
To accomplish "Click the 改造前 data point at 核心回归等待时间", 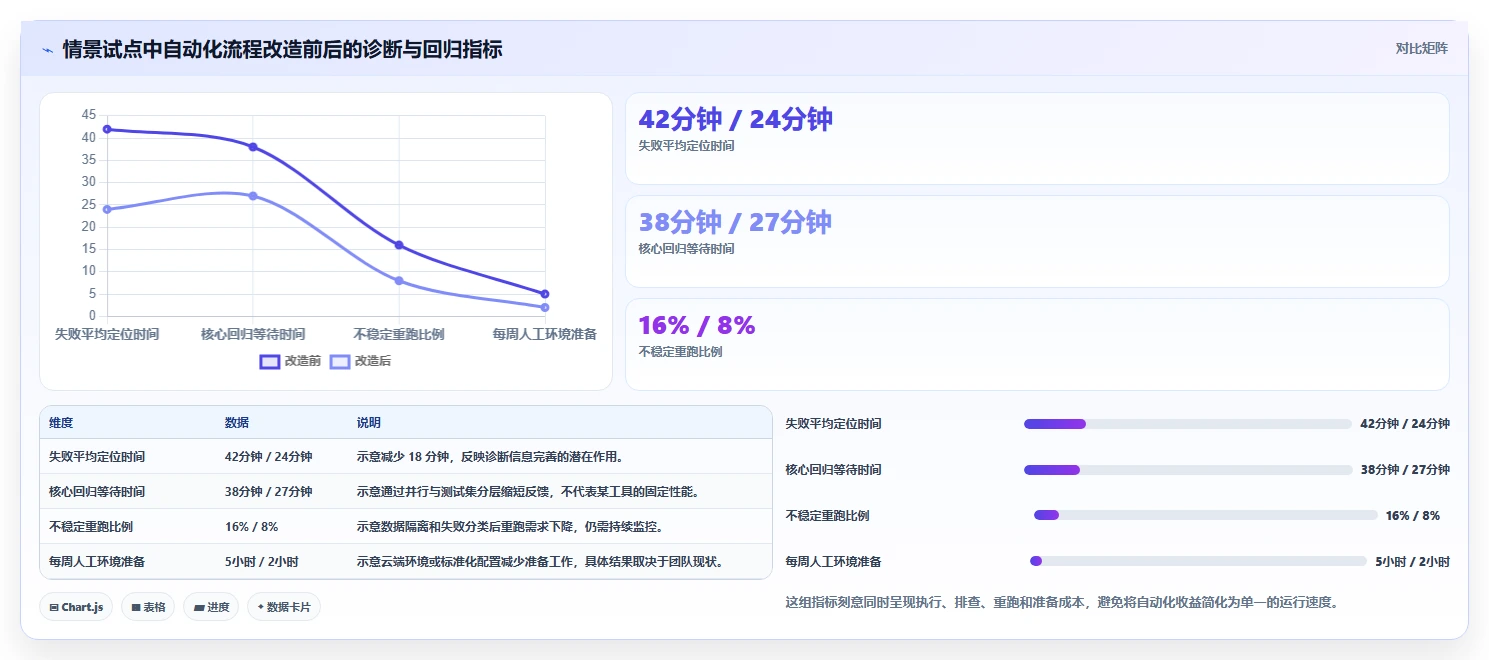I will pyautogui.click(x=253, y=147).
